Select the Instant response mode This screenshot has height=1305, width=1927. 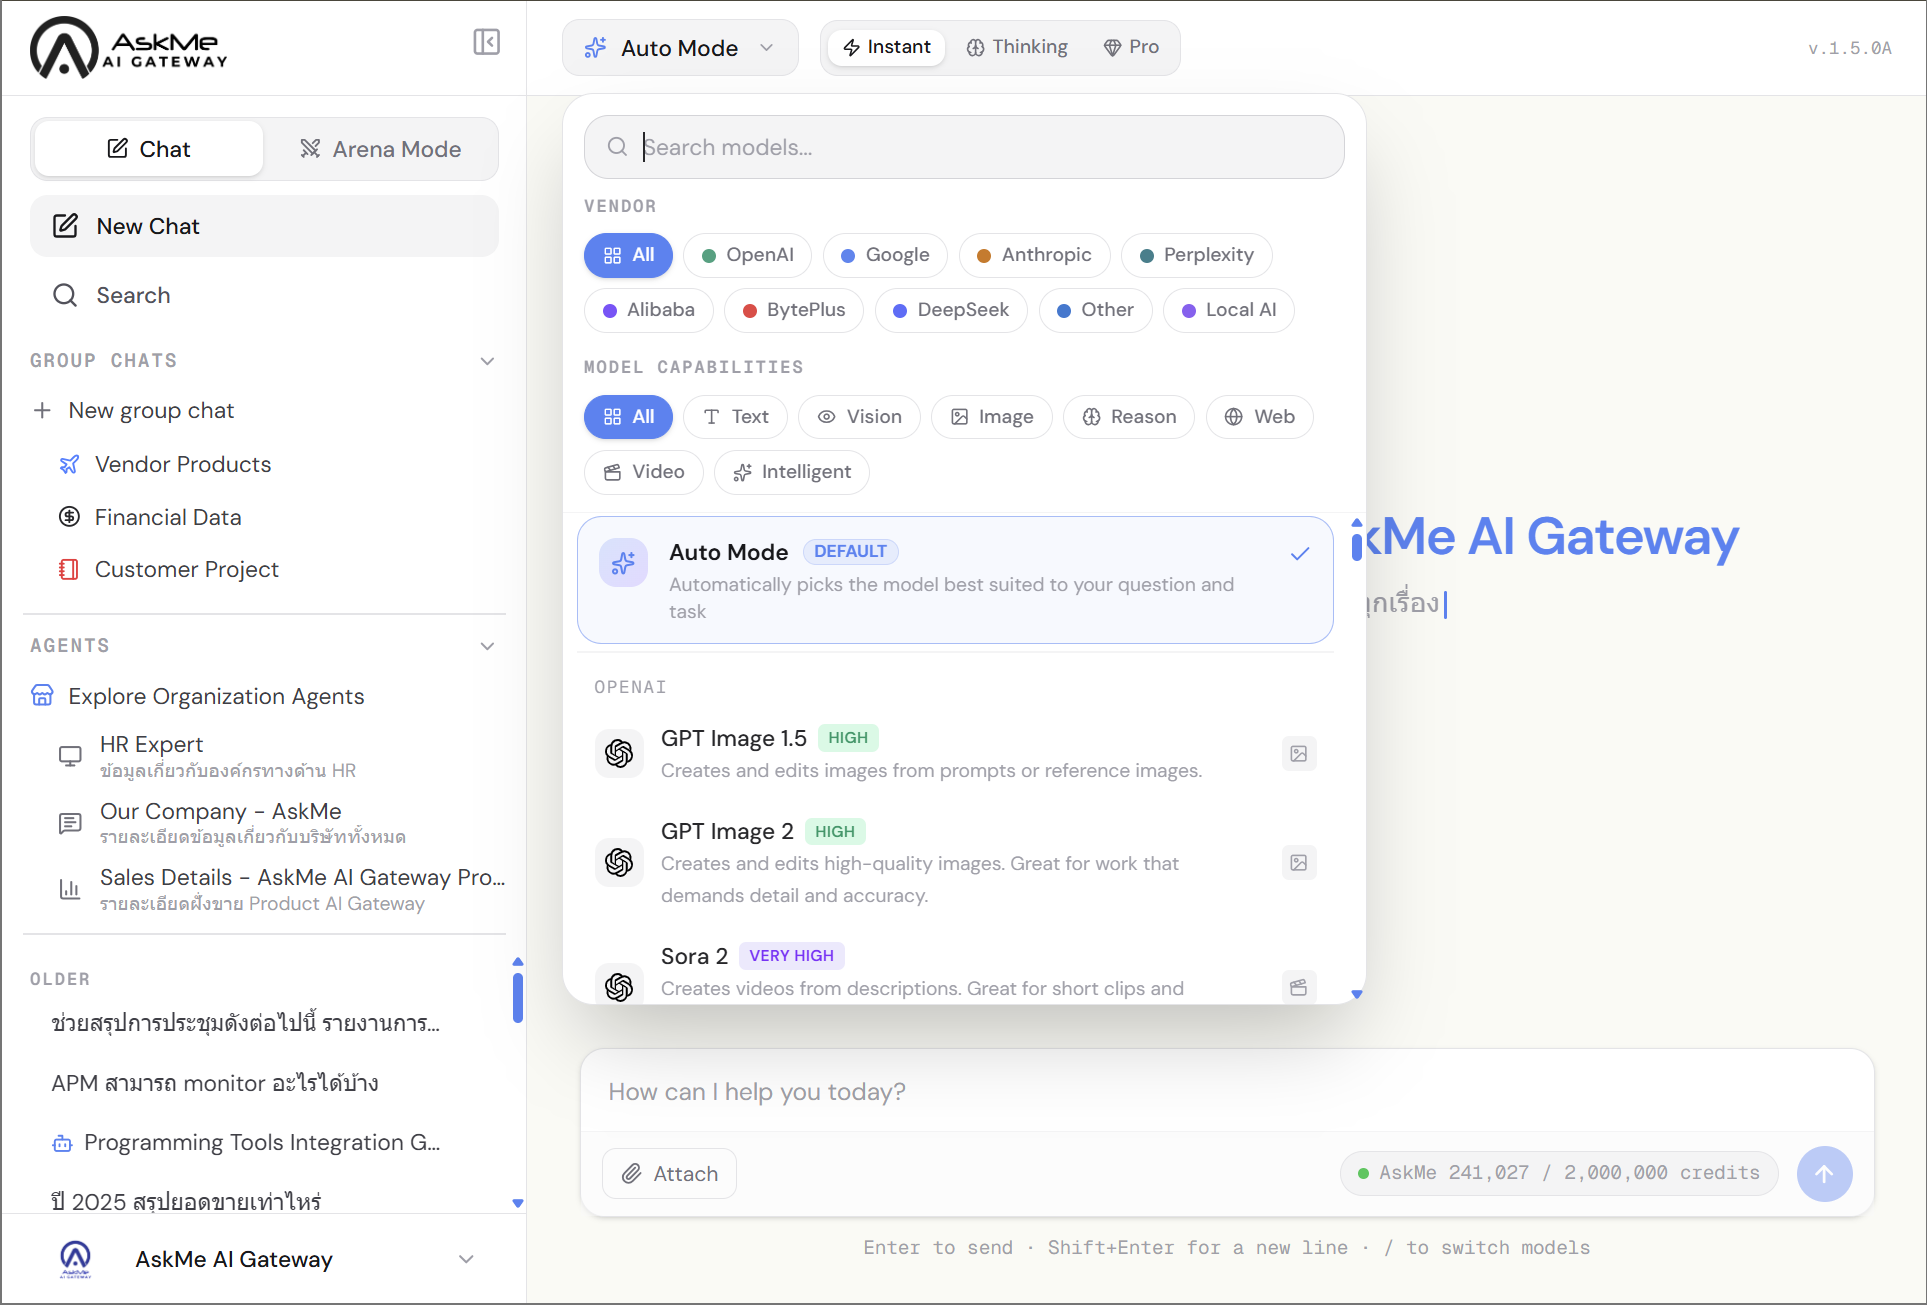(887, 47)
